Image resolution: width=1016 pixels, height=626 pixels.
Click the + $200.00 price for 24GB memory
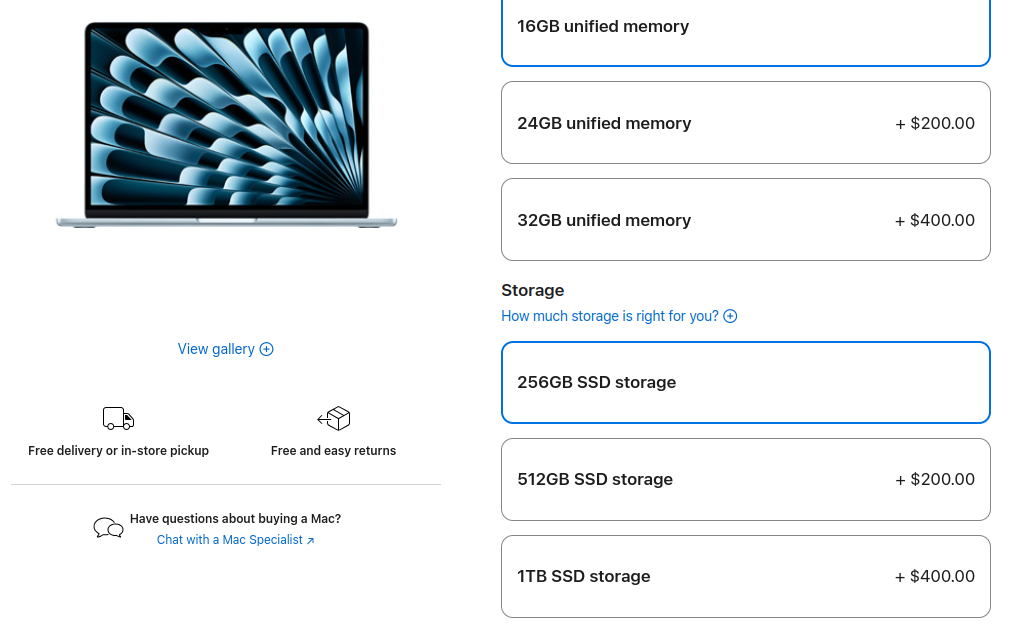pyautogui.click(x=935, y=123)
